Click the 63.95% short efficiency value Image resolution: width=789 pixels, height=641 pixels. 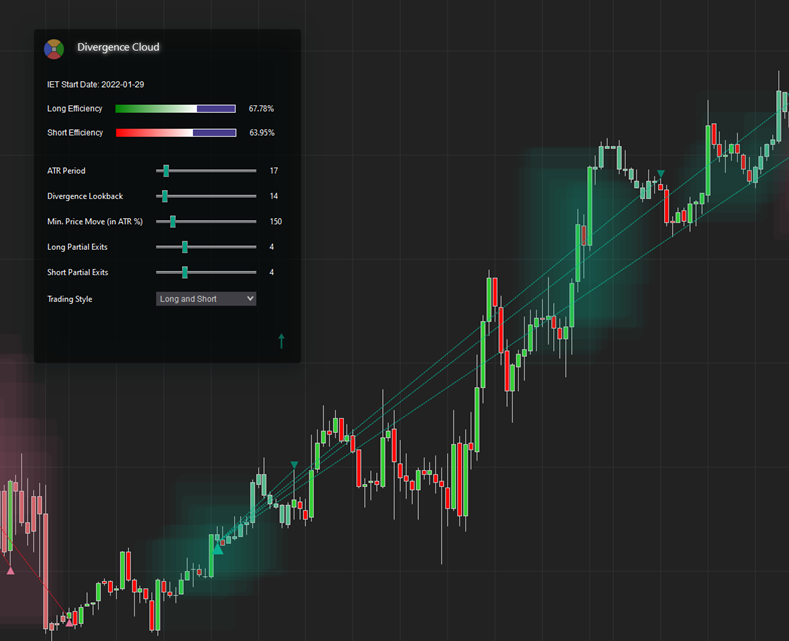tap(262, 133)
